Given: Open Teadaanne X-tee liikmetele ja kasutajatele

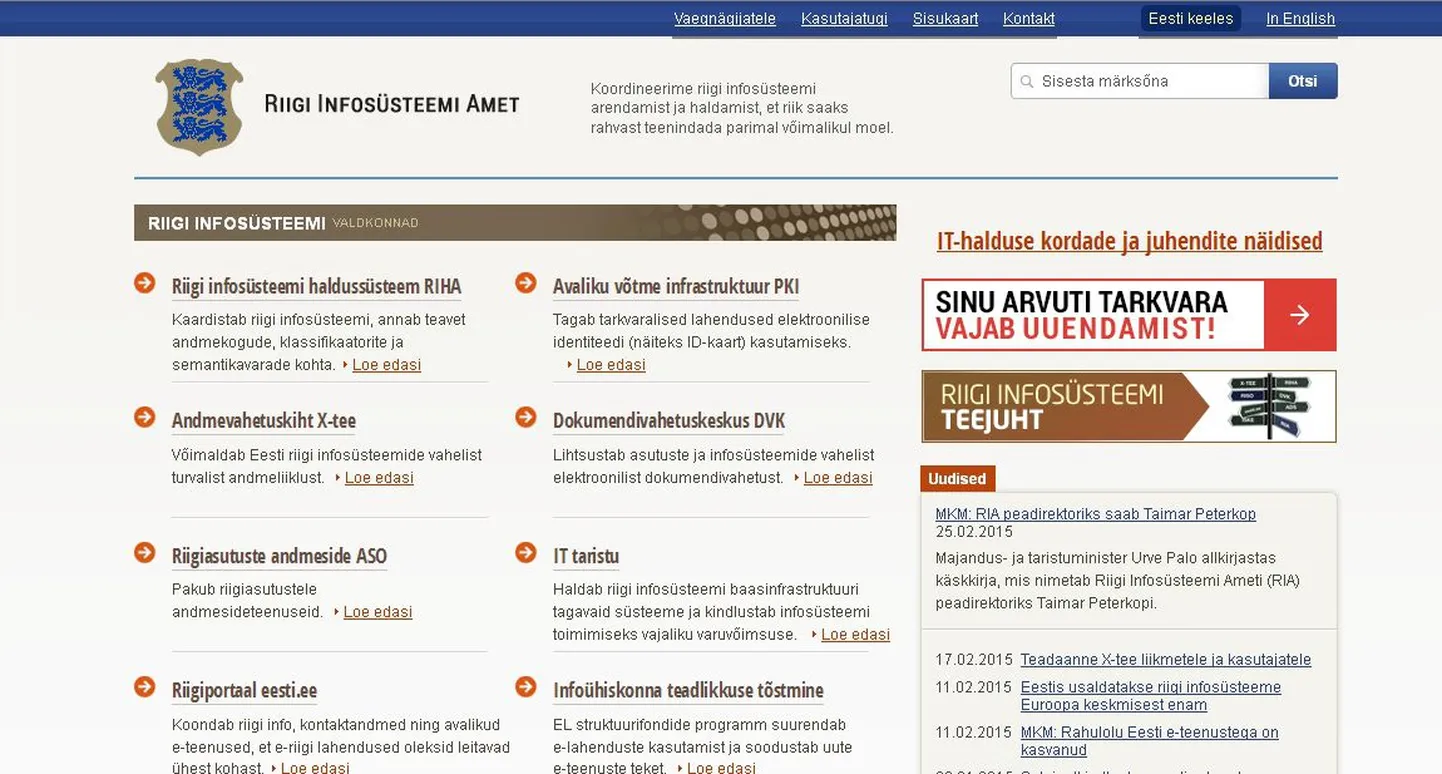Looking at the screenshot, I should 1165,660.
